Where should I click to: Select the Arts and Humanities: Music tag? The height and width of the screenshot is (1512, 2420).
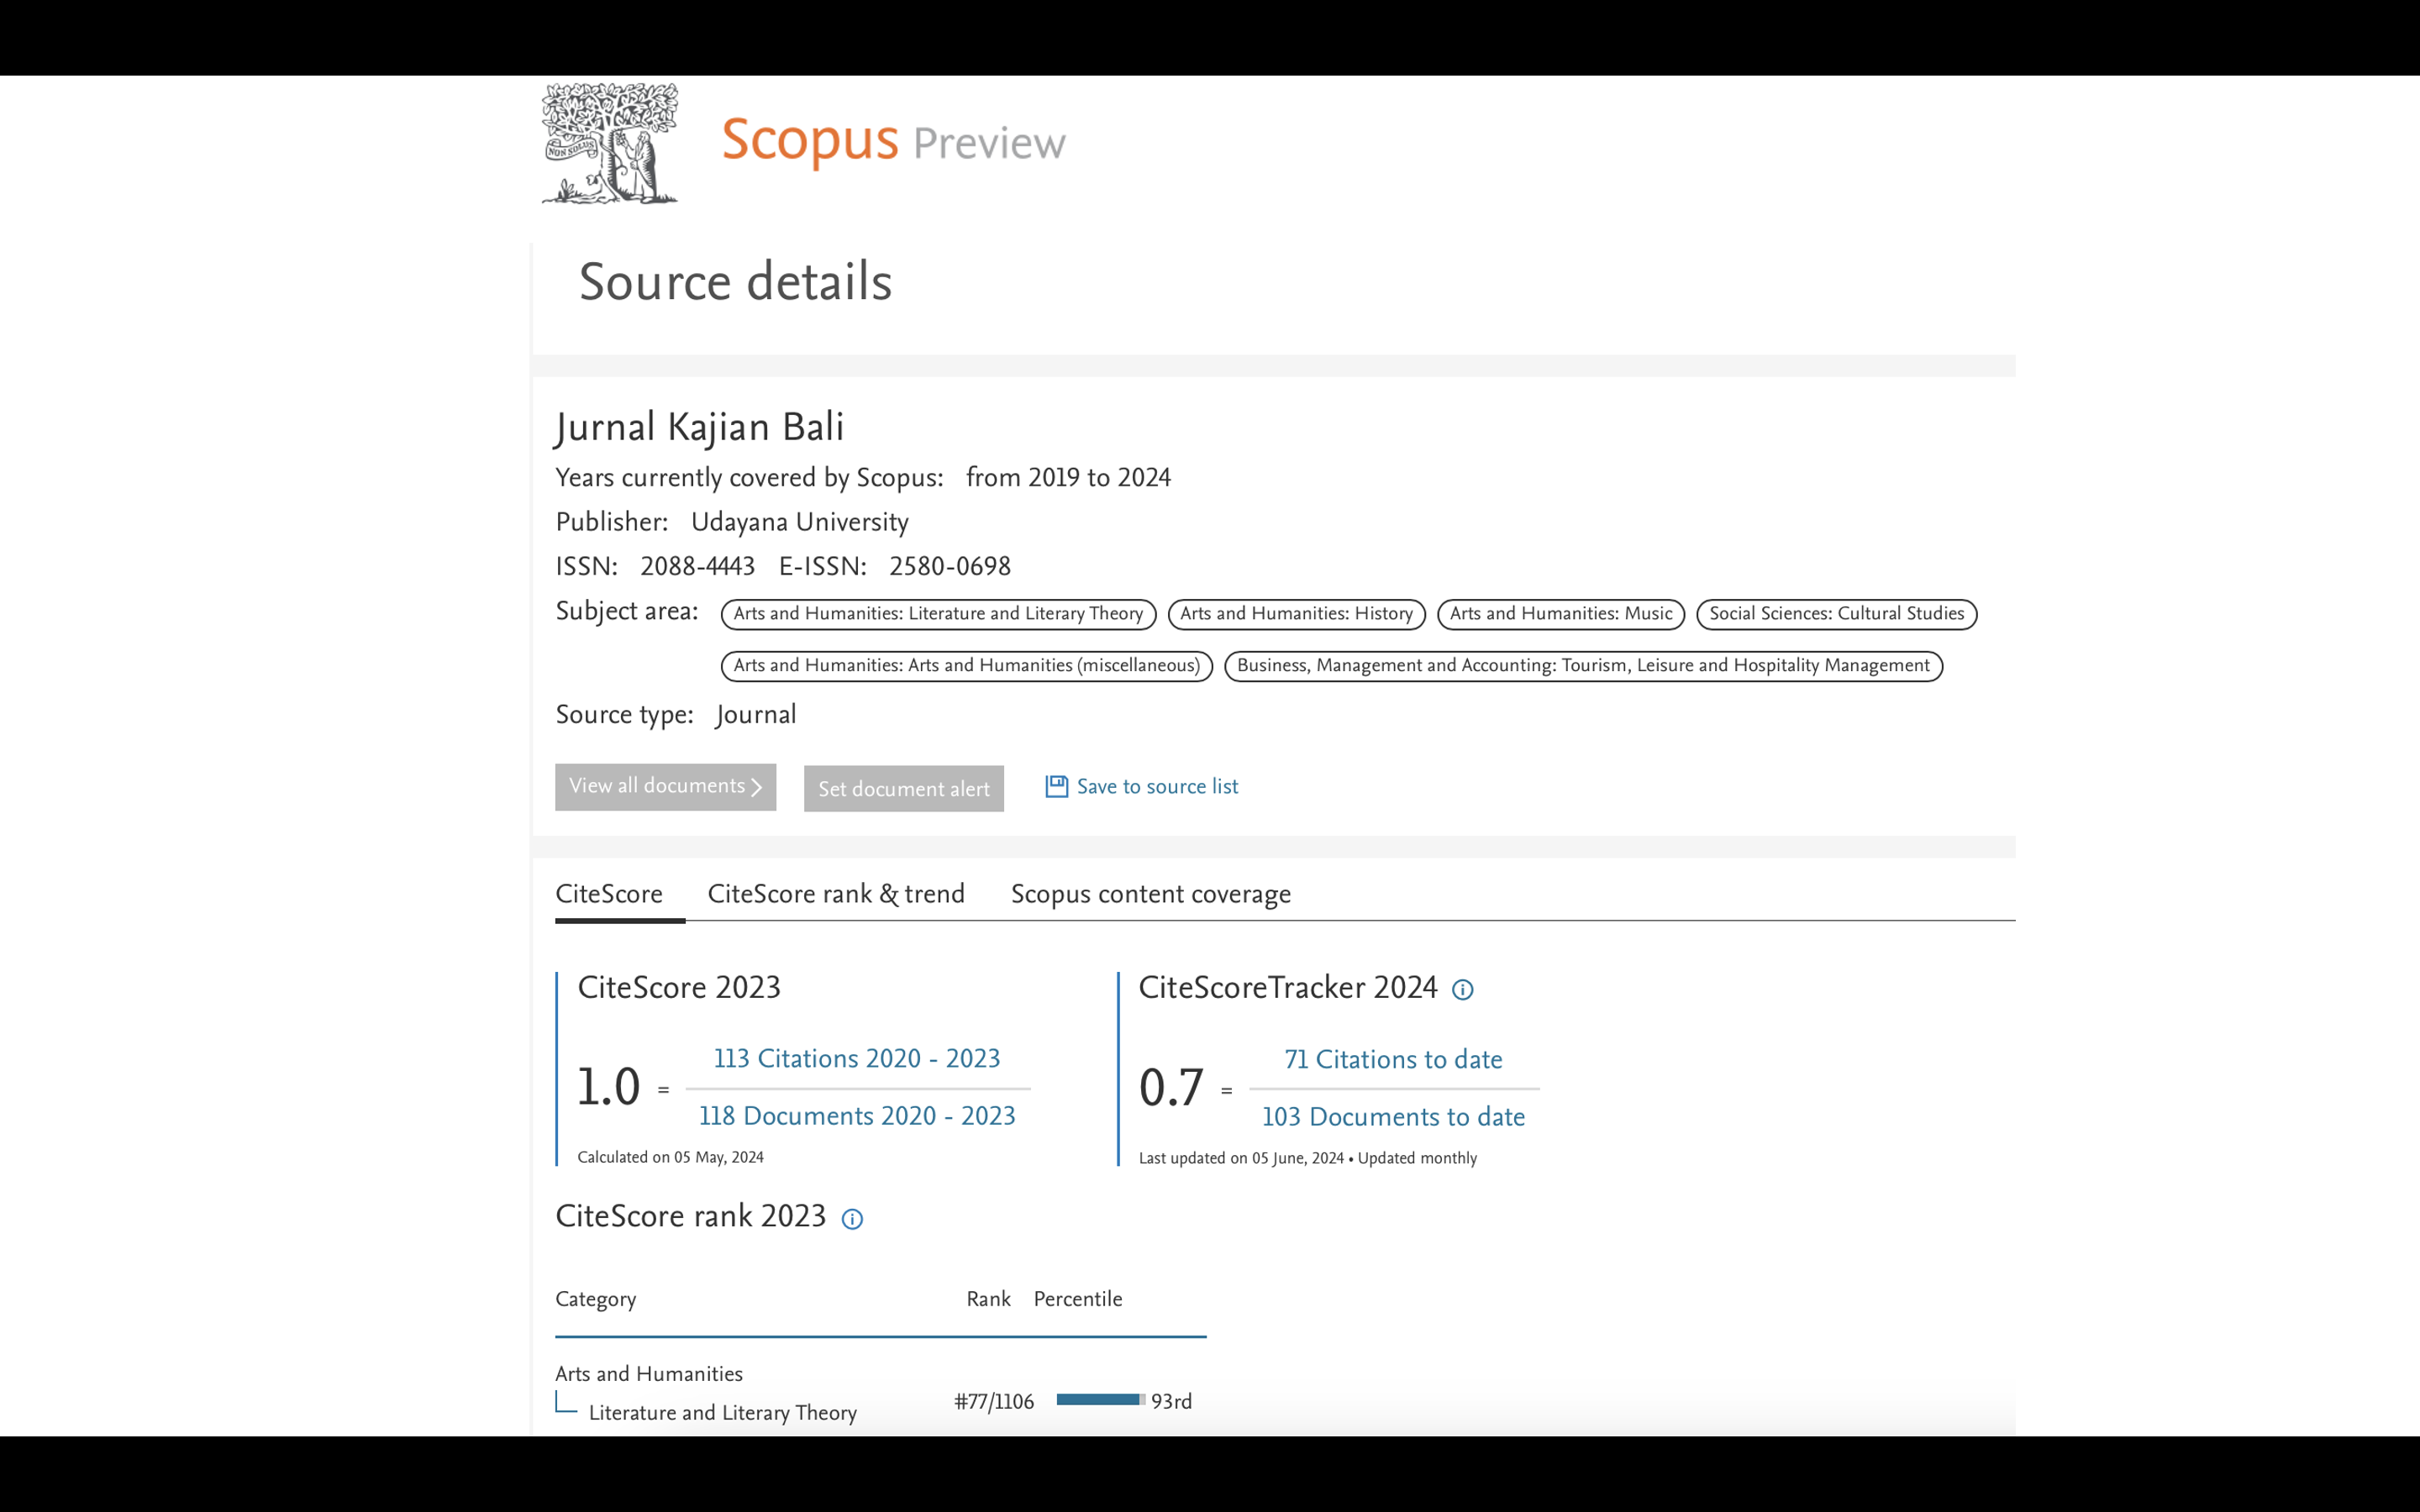(1560, 614)
